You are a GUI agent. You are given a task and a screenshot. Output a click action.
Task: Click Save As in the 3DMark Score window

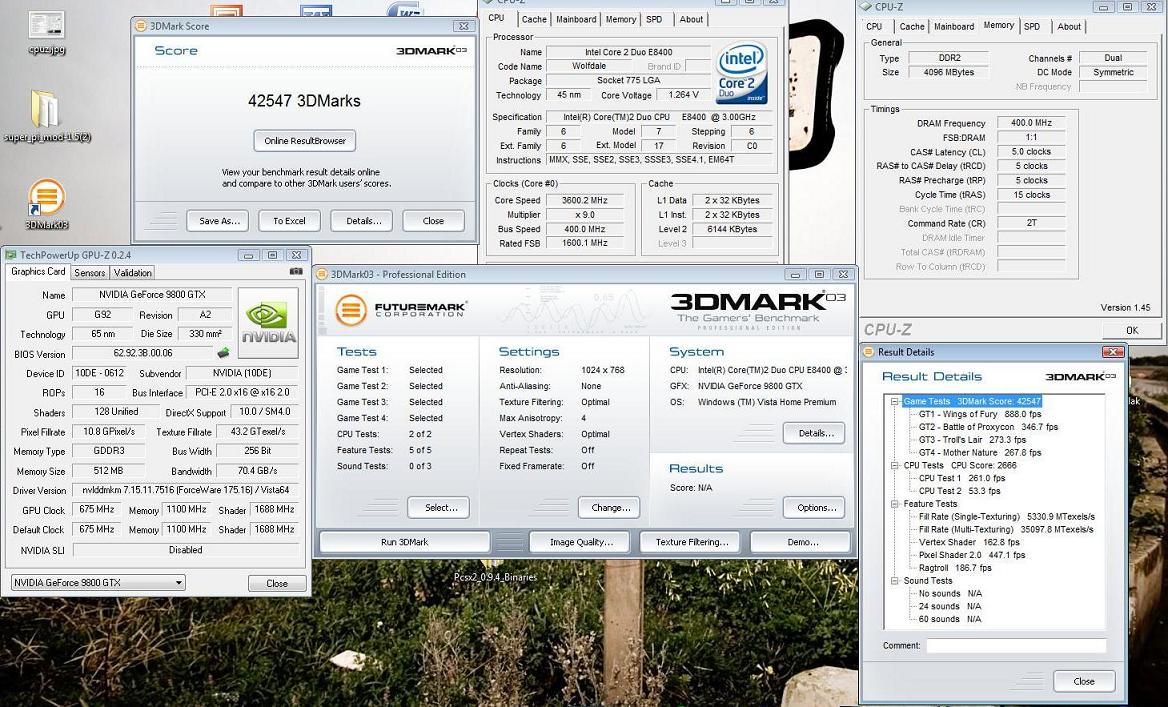pos(219,221)
